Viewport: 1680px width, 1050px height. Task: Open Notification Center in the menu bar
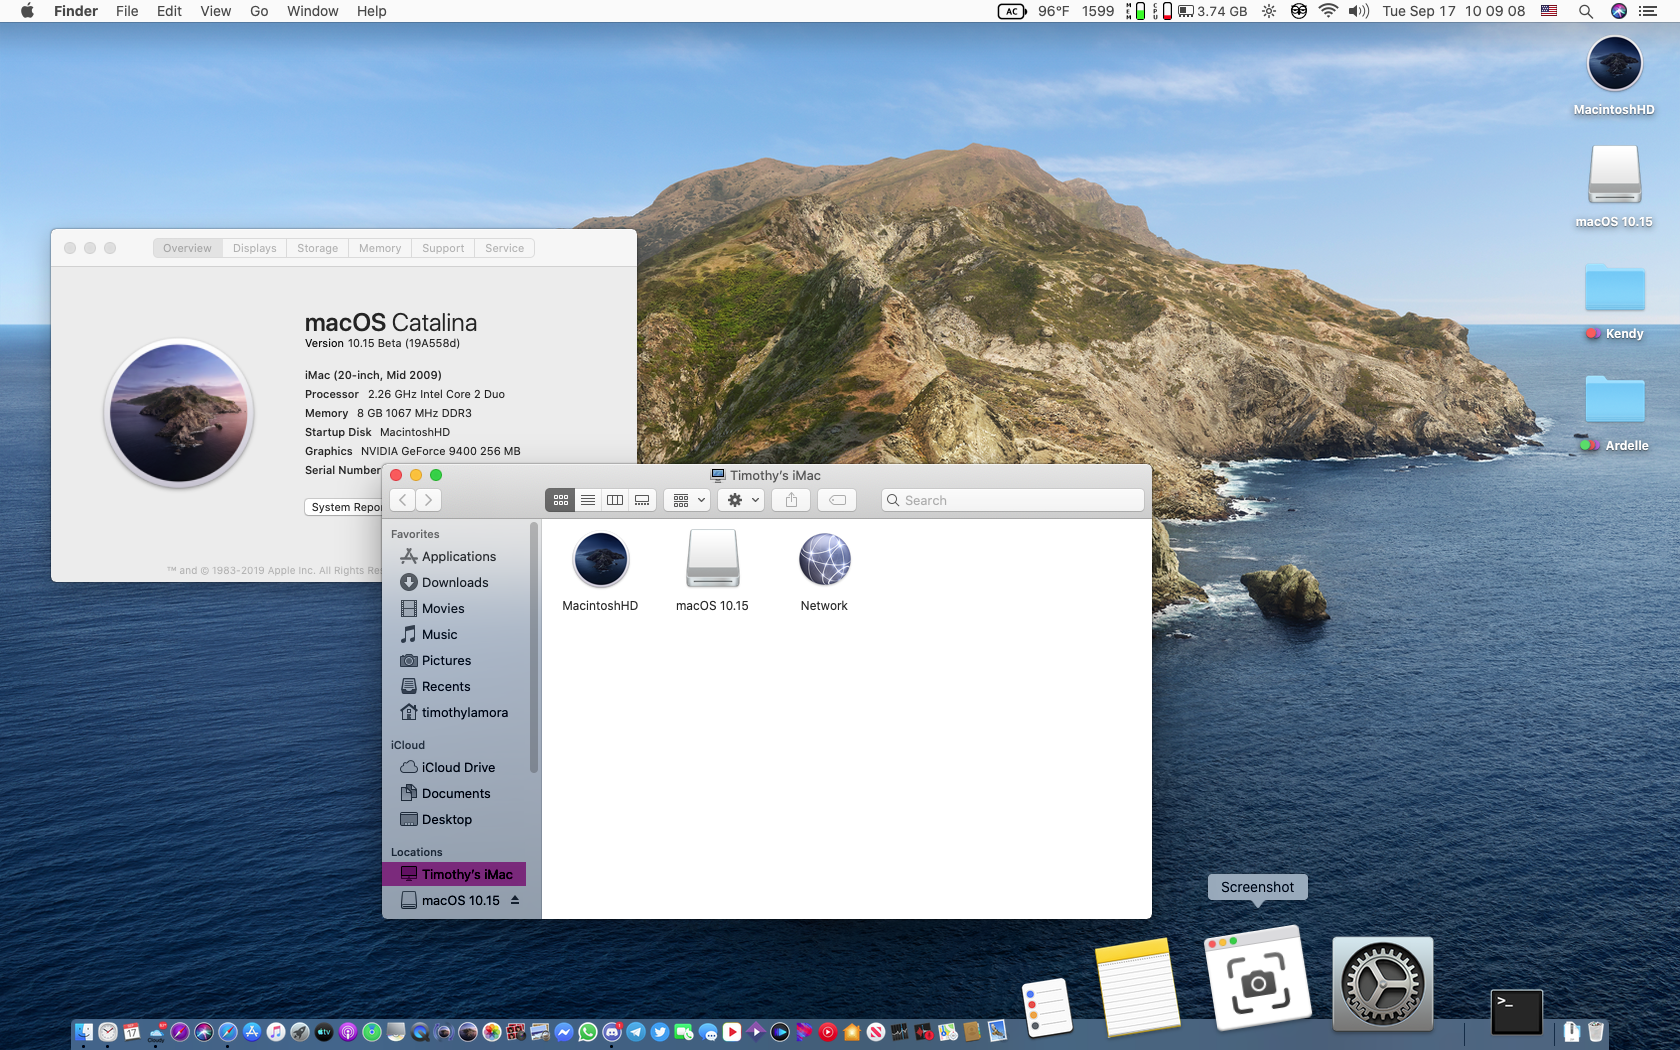tap(1648, 11)
